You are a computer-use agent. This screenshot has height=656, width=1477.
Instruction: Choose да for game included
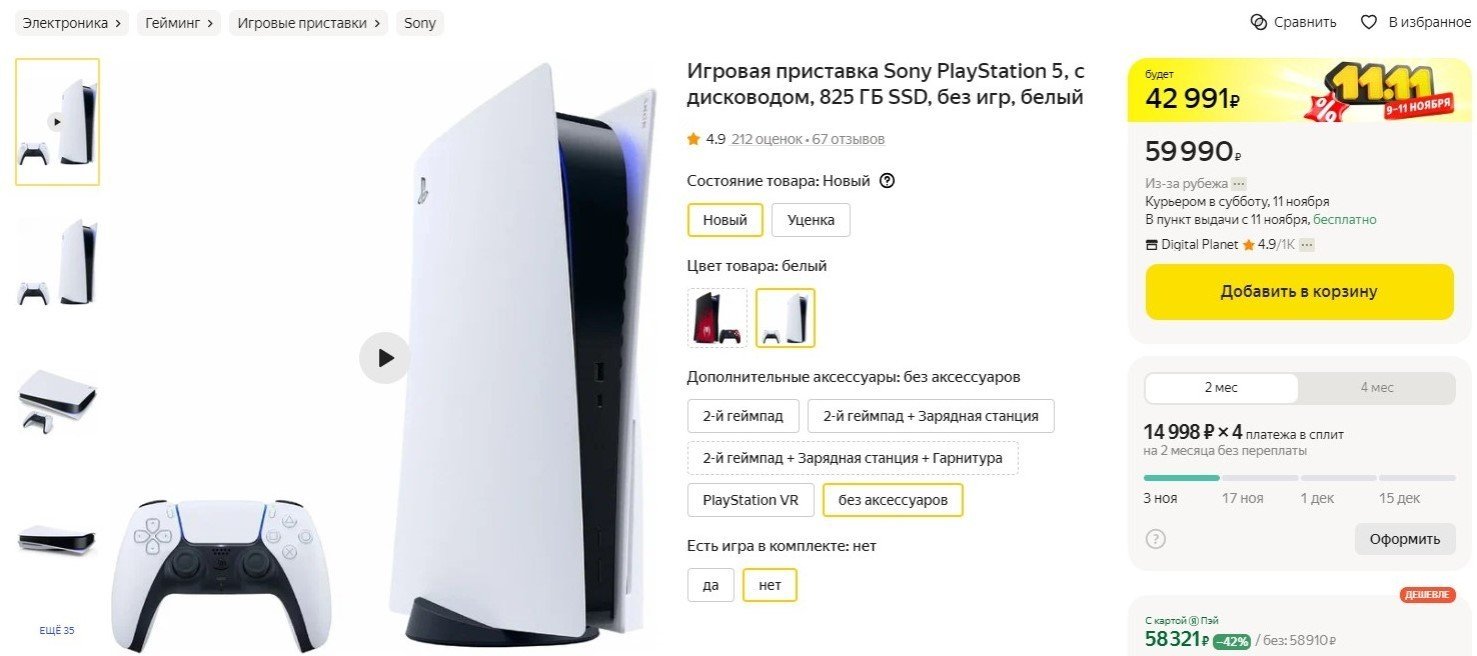(x=711, y=584)
